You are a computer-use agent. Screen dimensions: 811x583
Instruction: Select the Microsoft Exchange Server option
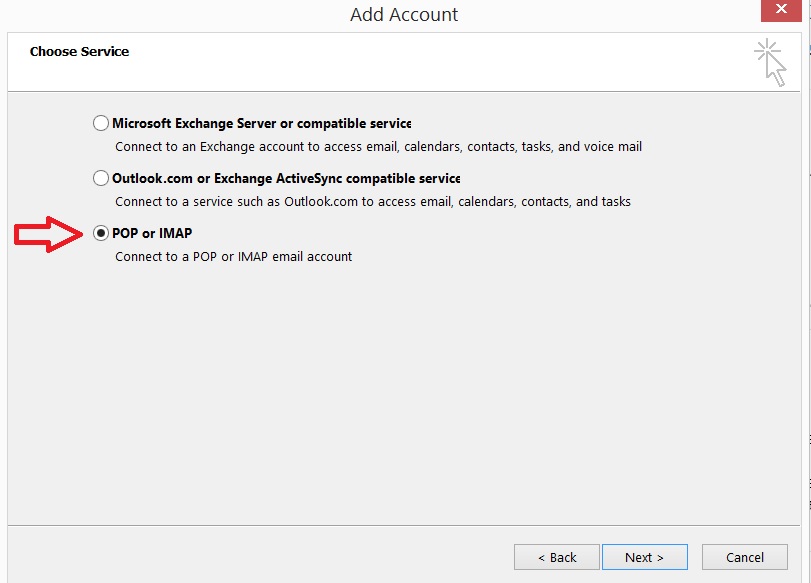pyautogui.click(x=100, y=122)
